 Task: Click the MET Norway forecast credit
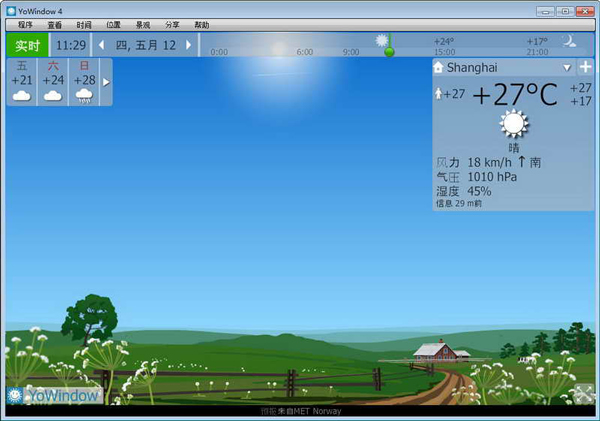(x=301, y=411)
